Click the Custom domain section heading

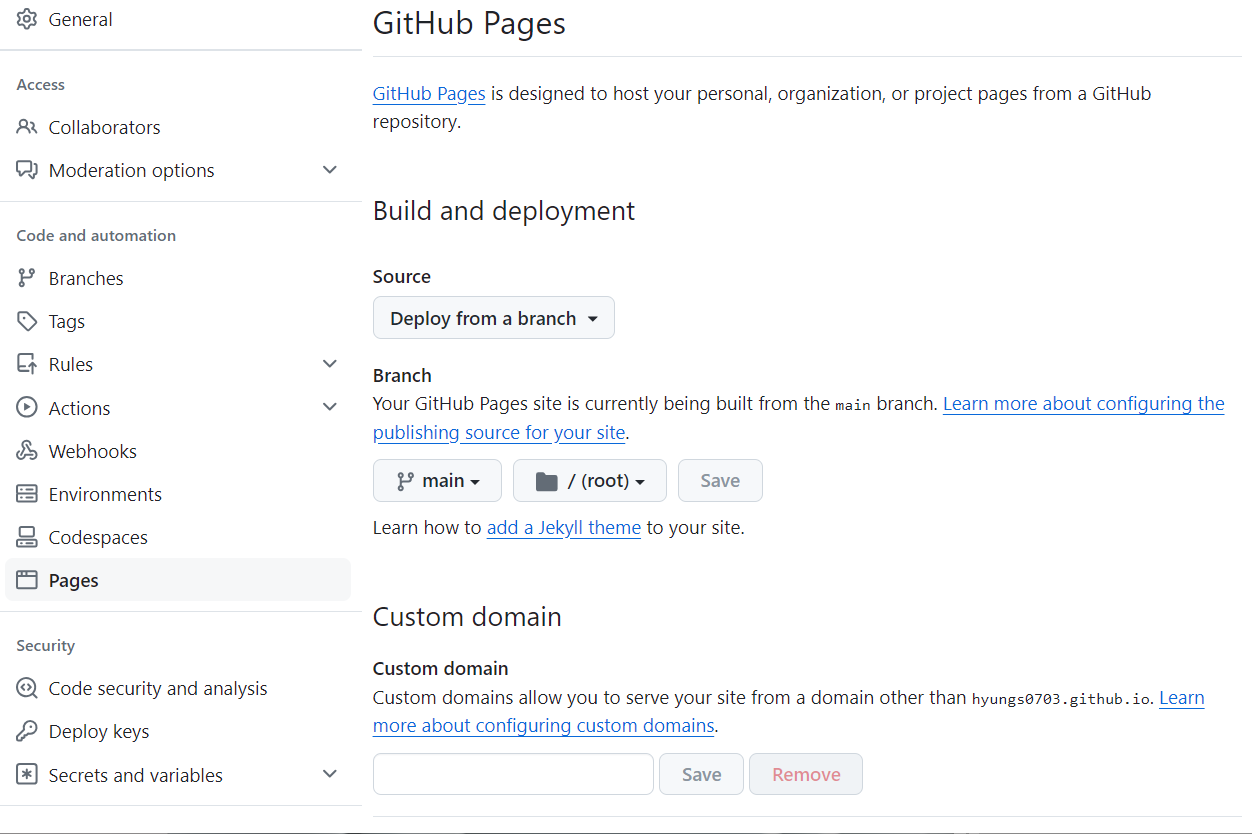[x=467, y=617]
